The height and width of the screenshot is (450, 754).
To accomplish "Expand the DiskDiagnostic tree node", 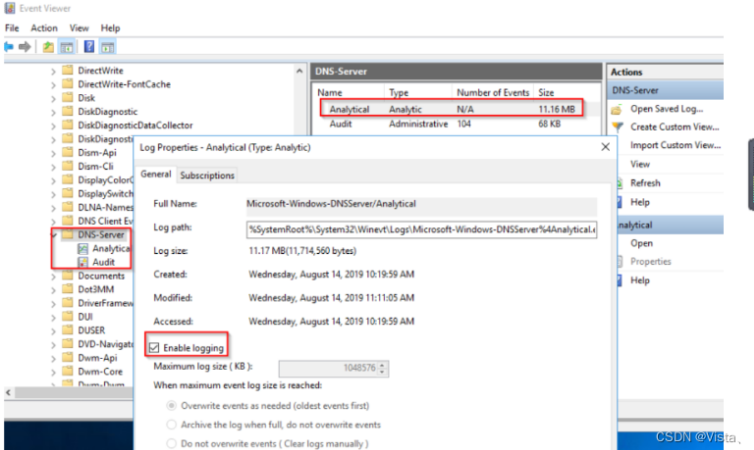I will point(53,112).
